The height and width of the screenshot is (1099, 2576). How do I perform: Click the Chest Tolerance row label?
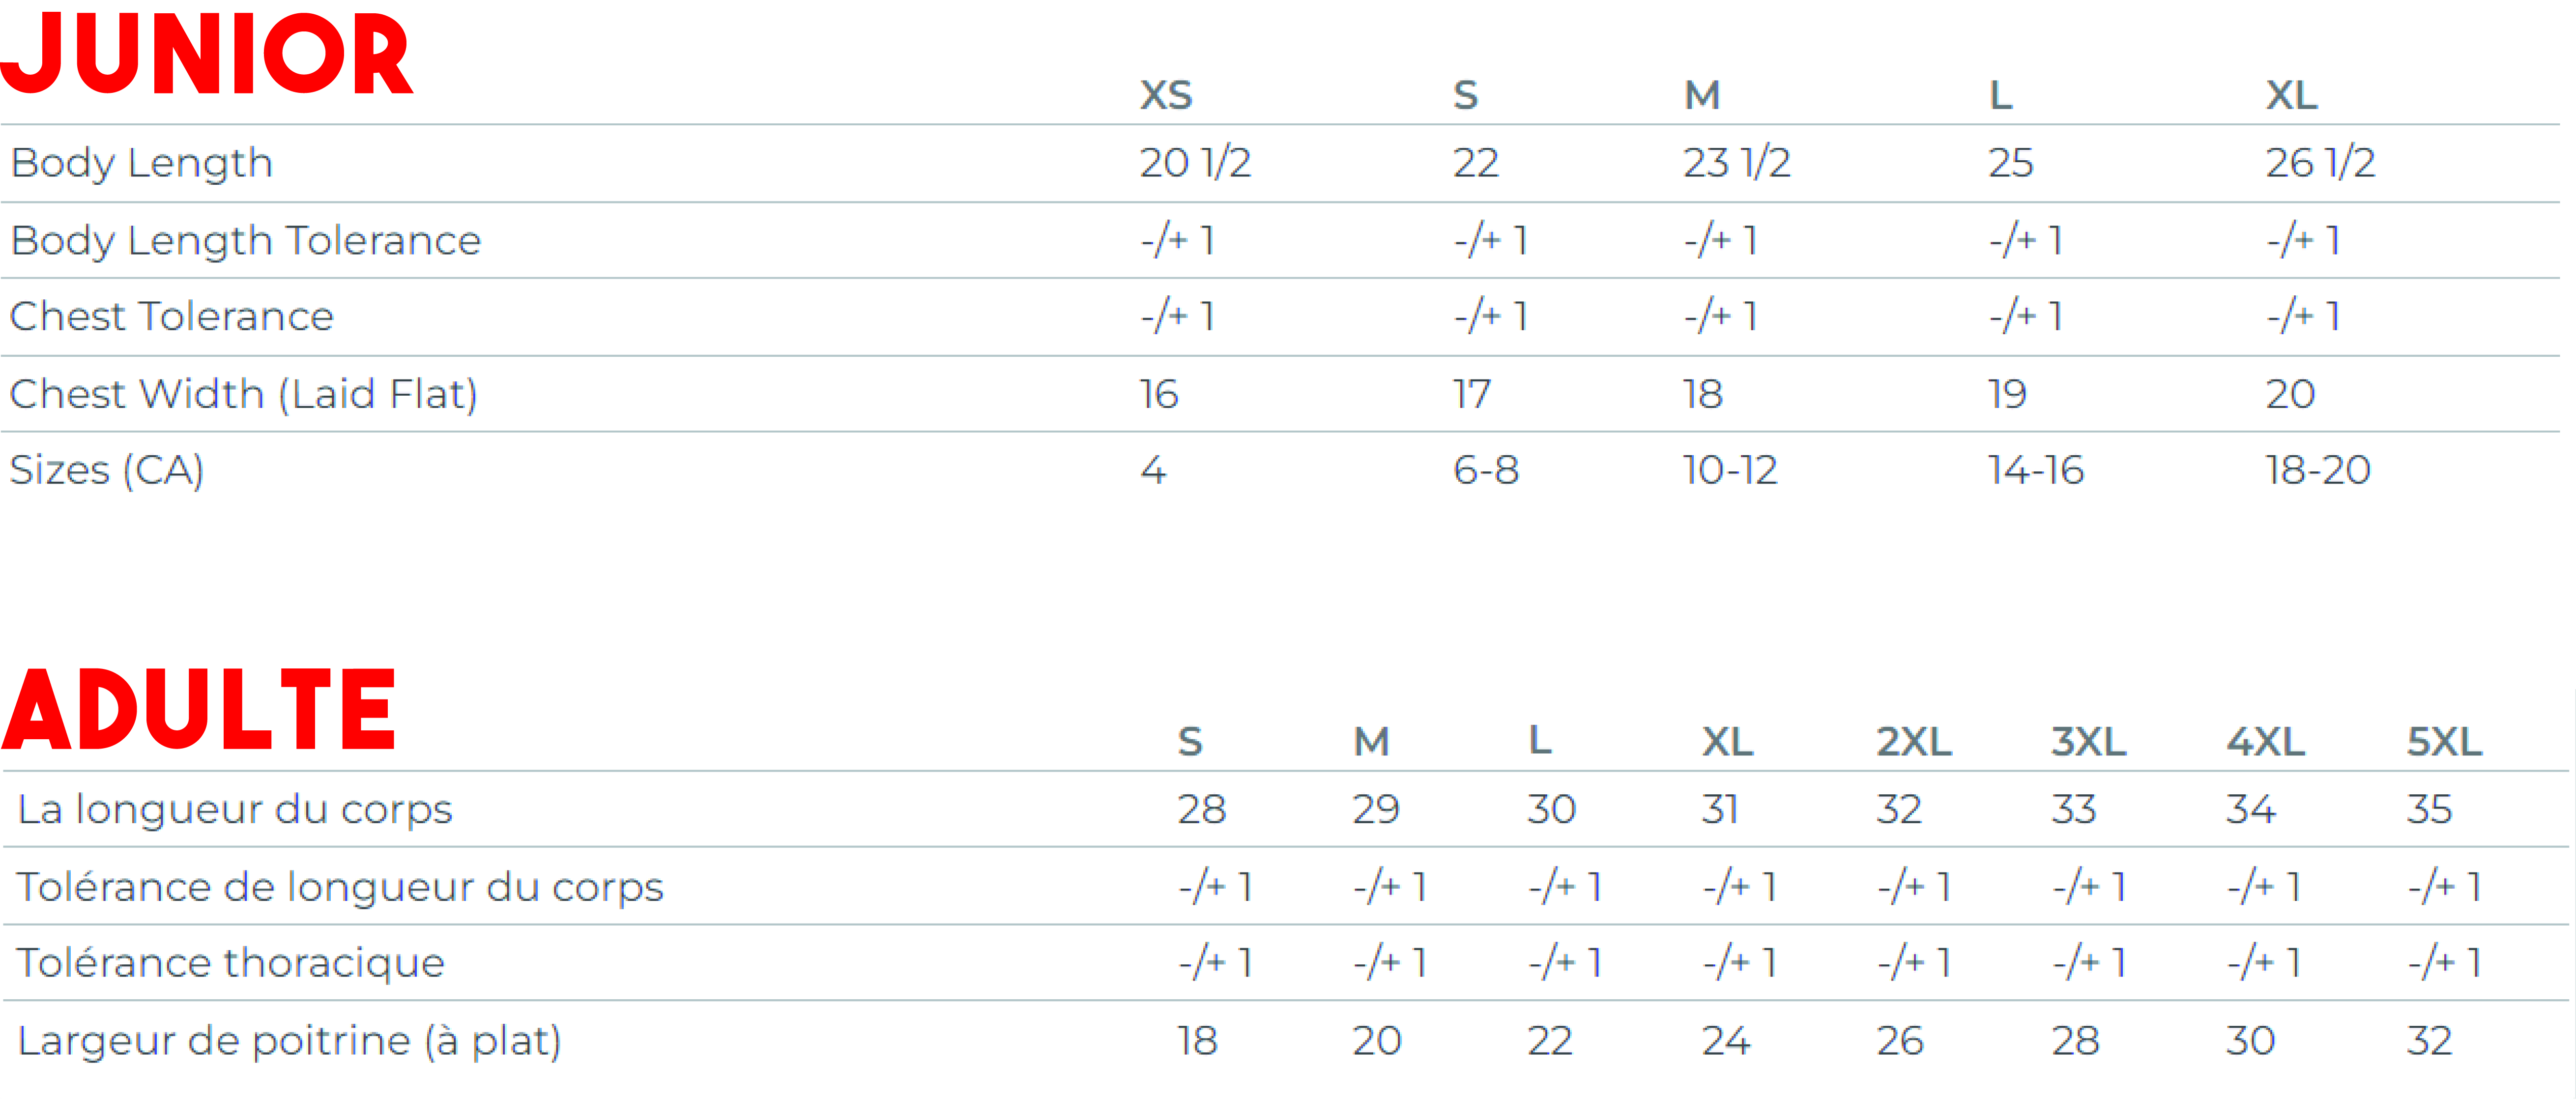point(171,317)
